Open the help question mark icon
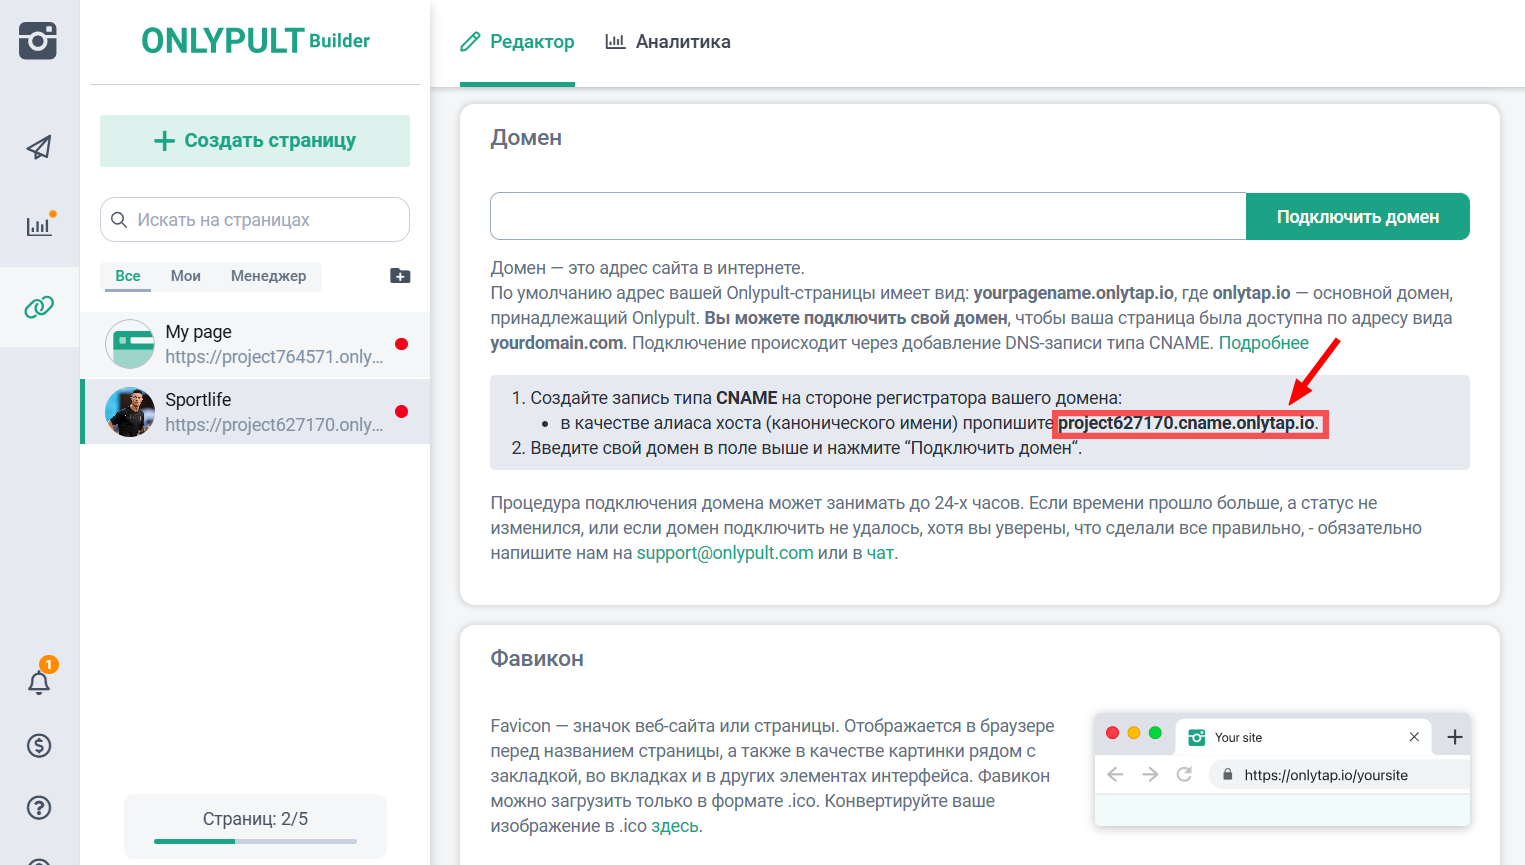The image size is (1525, 865). 39,807
